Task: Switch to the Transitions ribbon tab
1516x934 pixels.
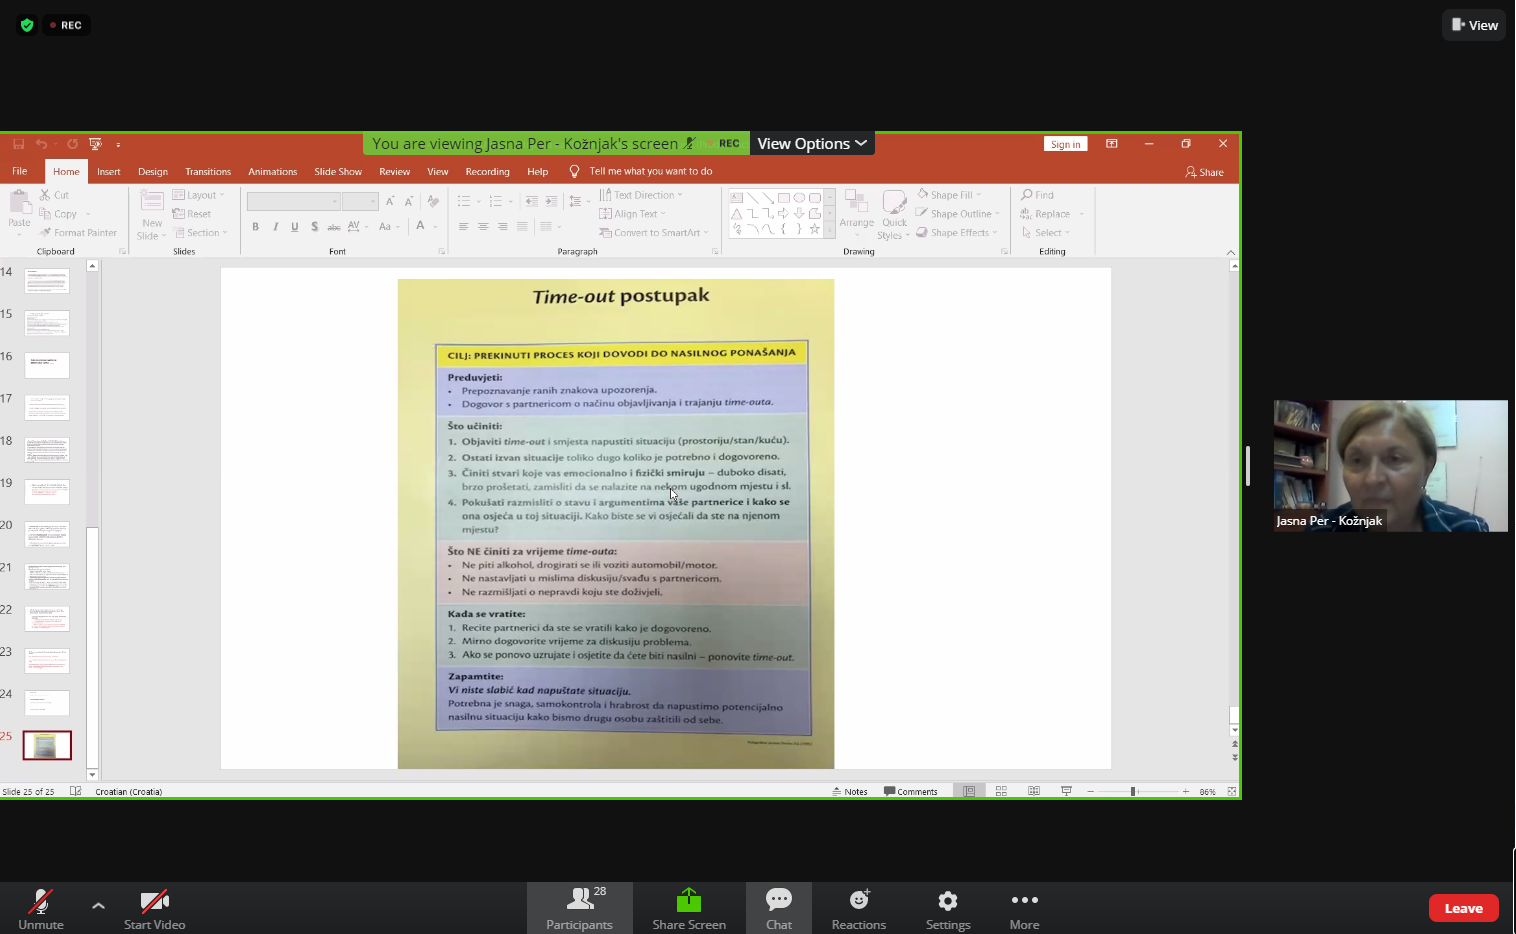Action: [208, 172]
